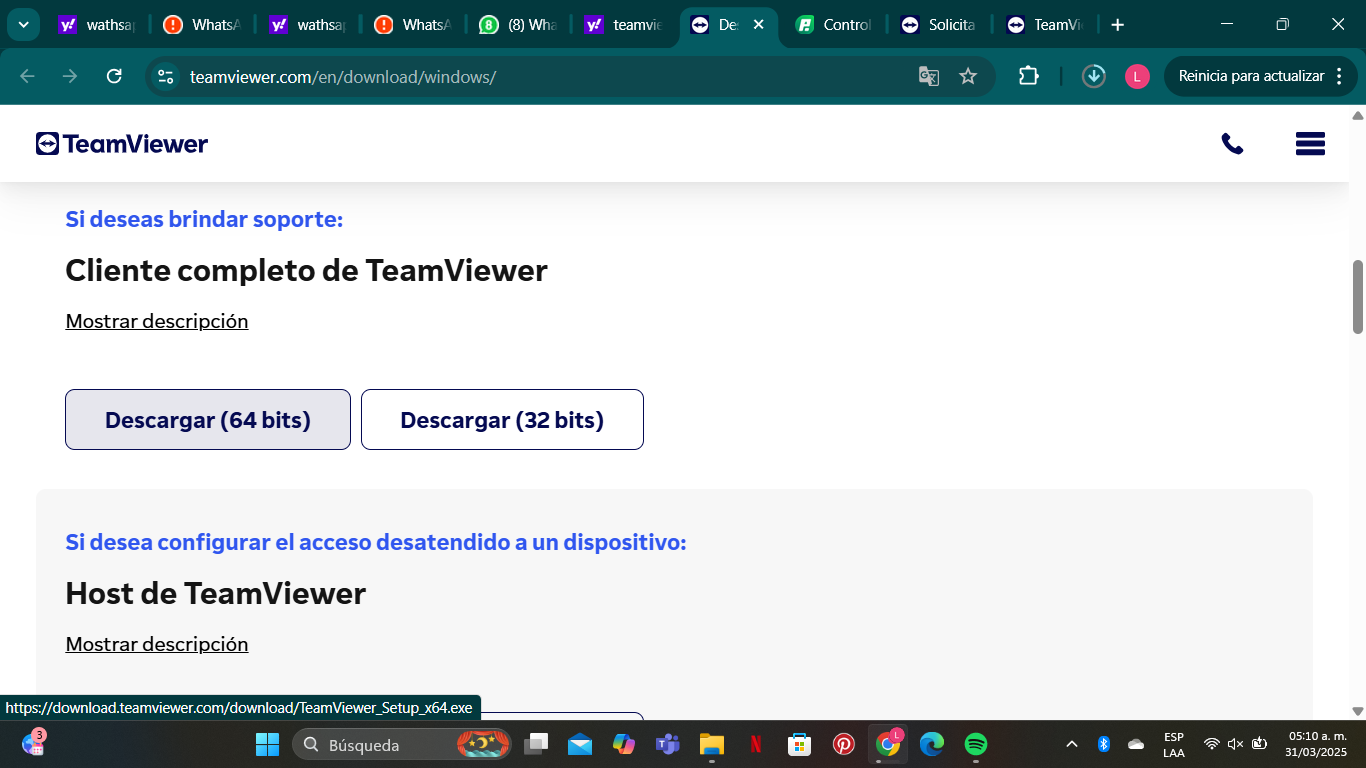
Task: Switch to the TeamVi tab
Action: (1045, 25)
